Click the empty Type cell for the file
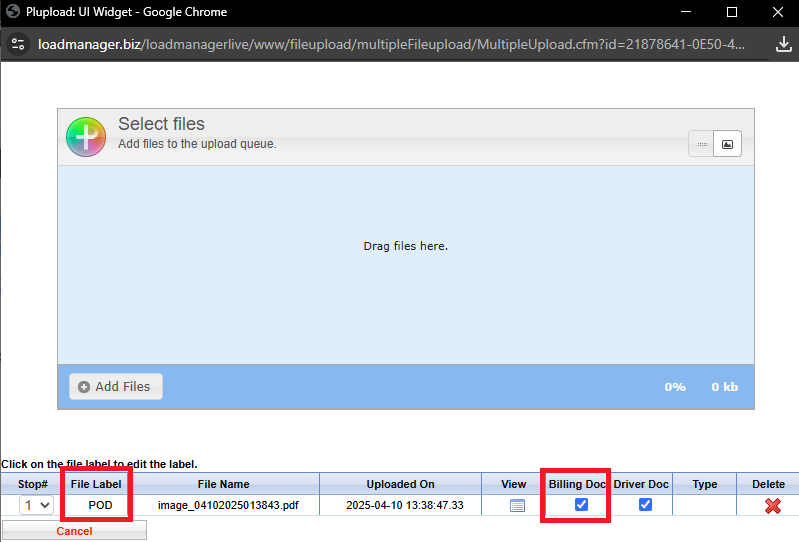This screenshot has height=542, width=799. click(705, 506)
